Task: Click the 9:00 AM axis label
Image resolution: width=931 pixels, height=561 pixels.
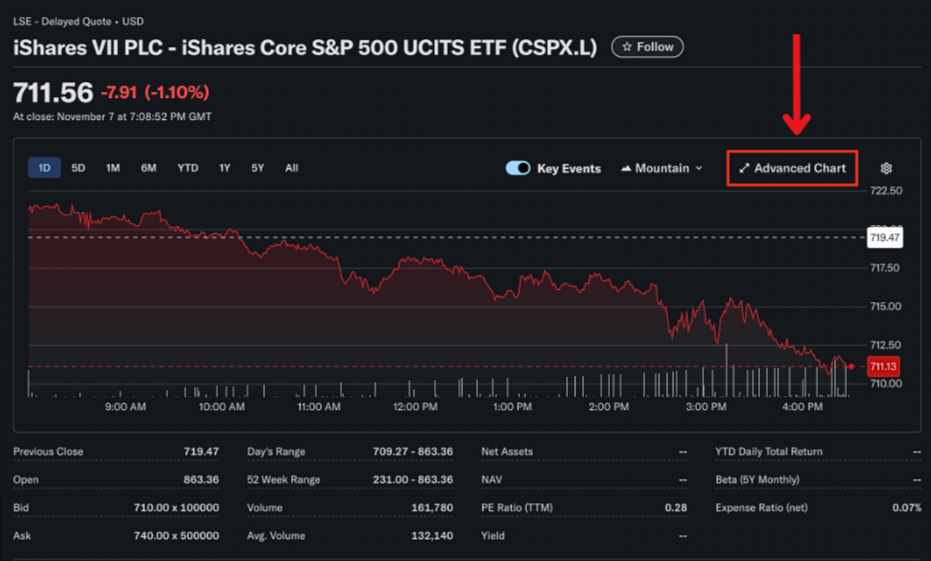Action: click(125, 407)
